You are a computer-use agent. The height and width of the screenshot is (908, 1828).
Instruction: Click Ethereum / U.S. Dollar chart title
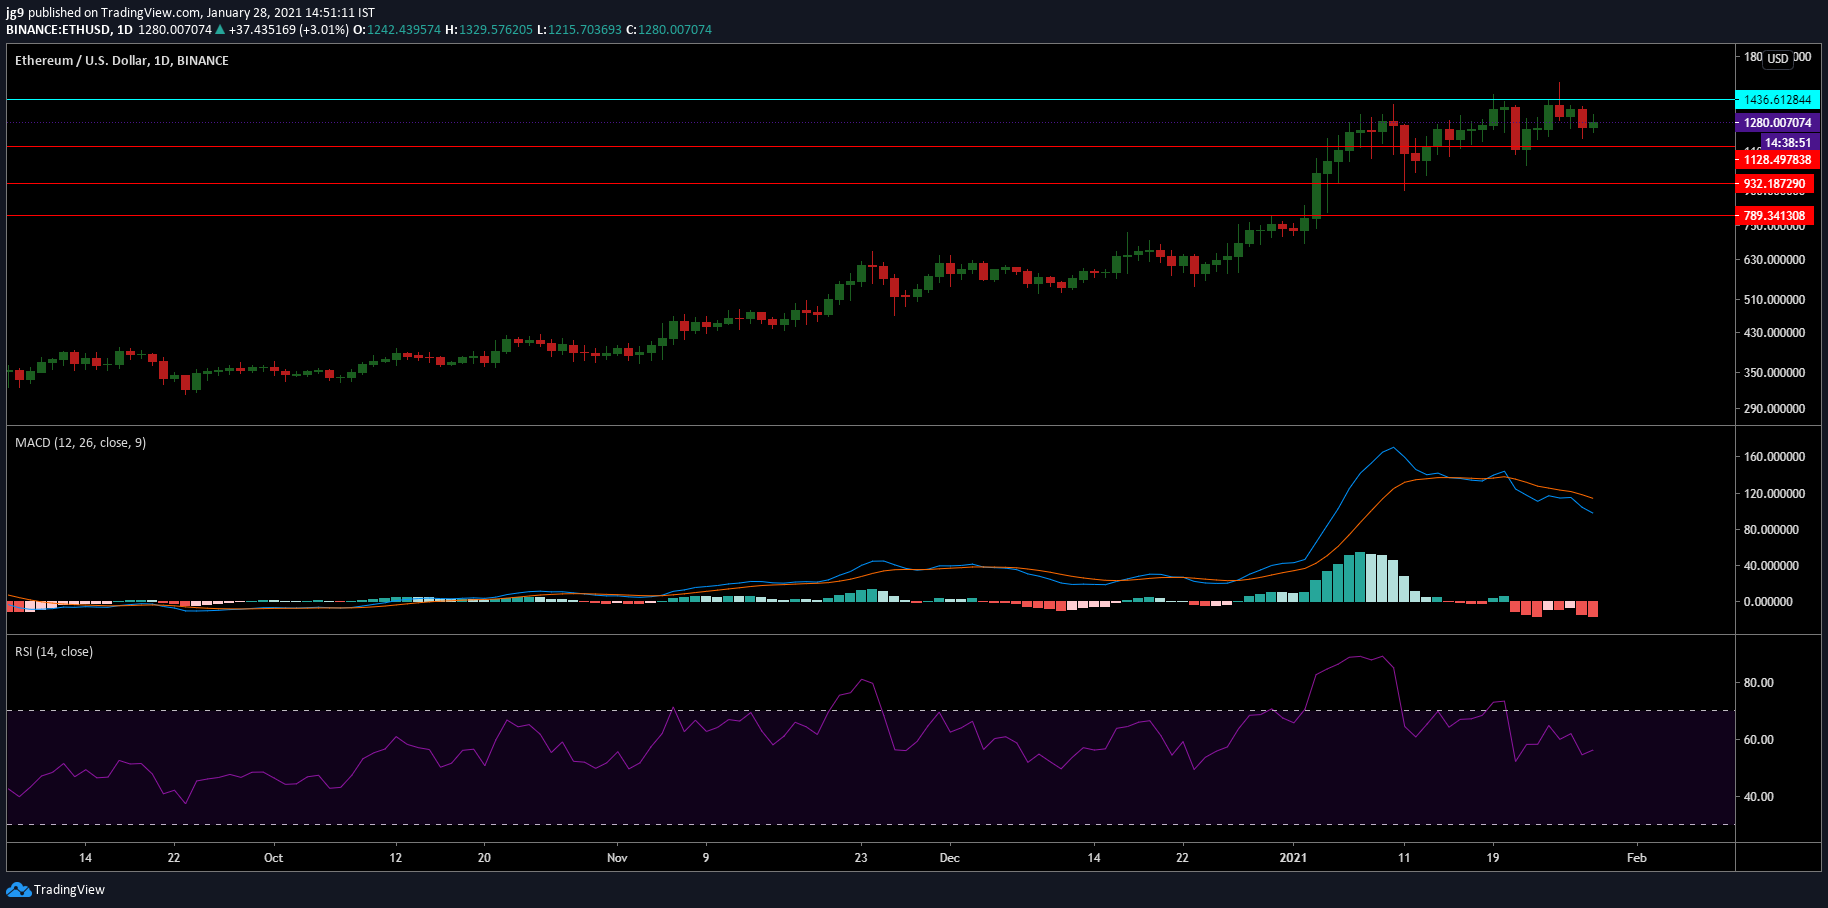[122, 61]
